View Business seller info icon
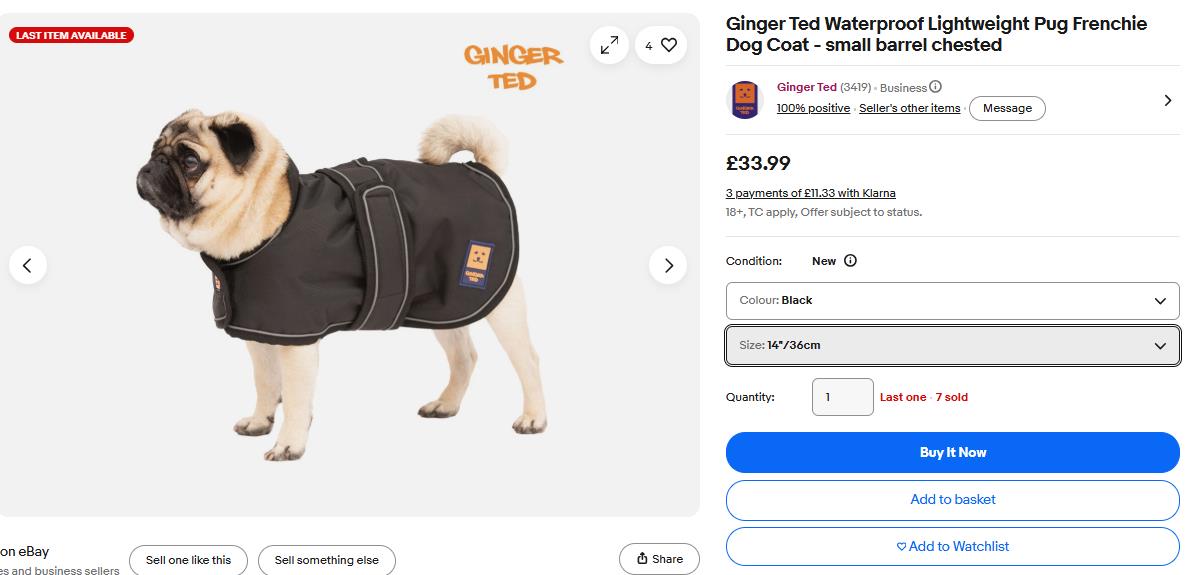Viewport: 1196px width, 575px height. pyautogui.click(x=935, y=87)
